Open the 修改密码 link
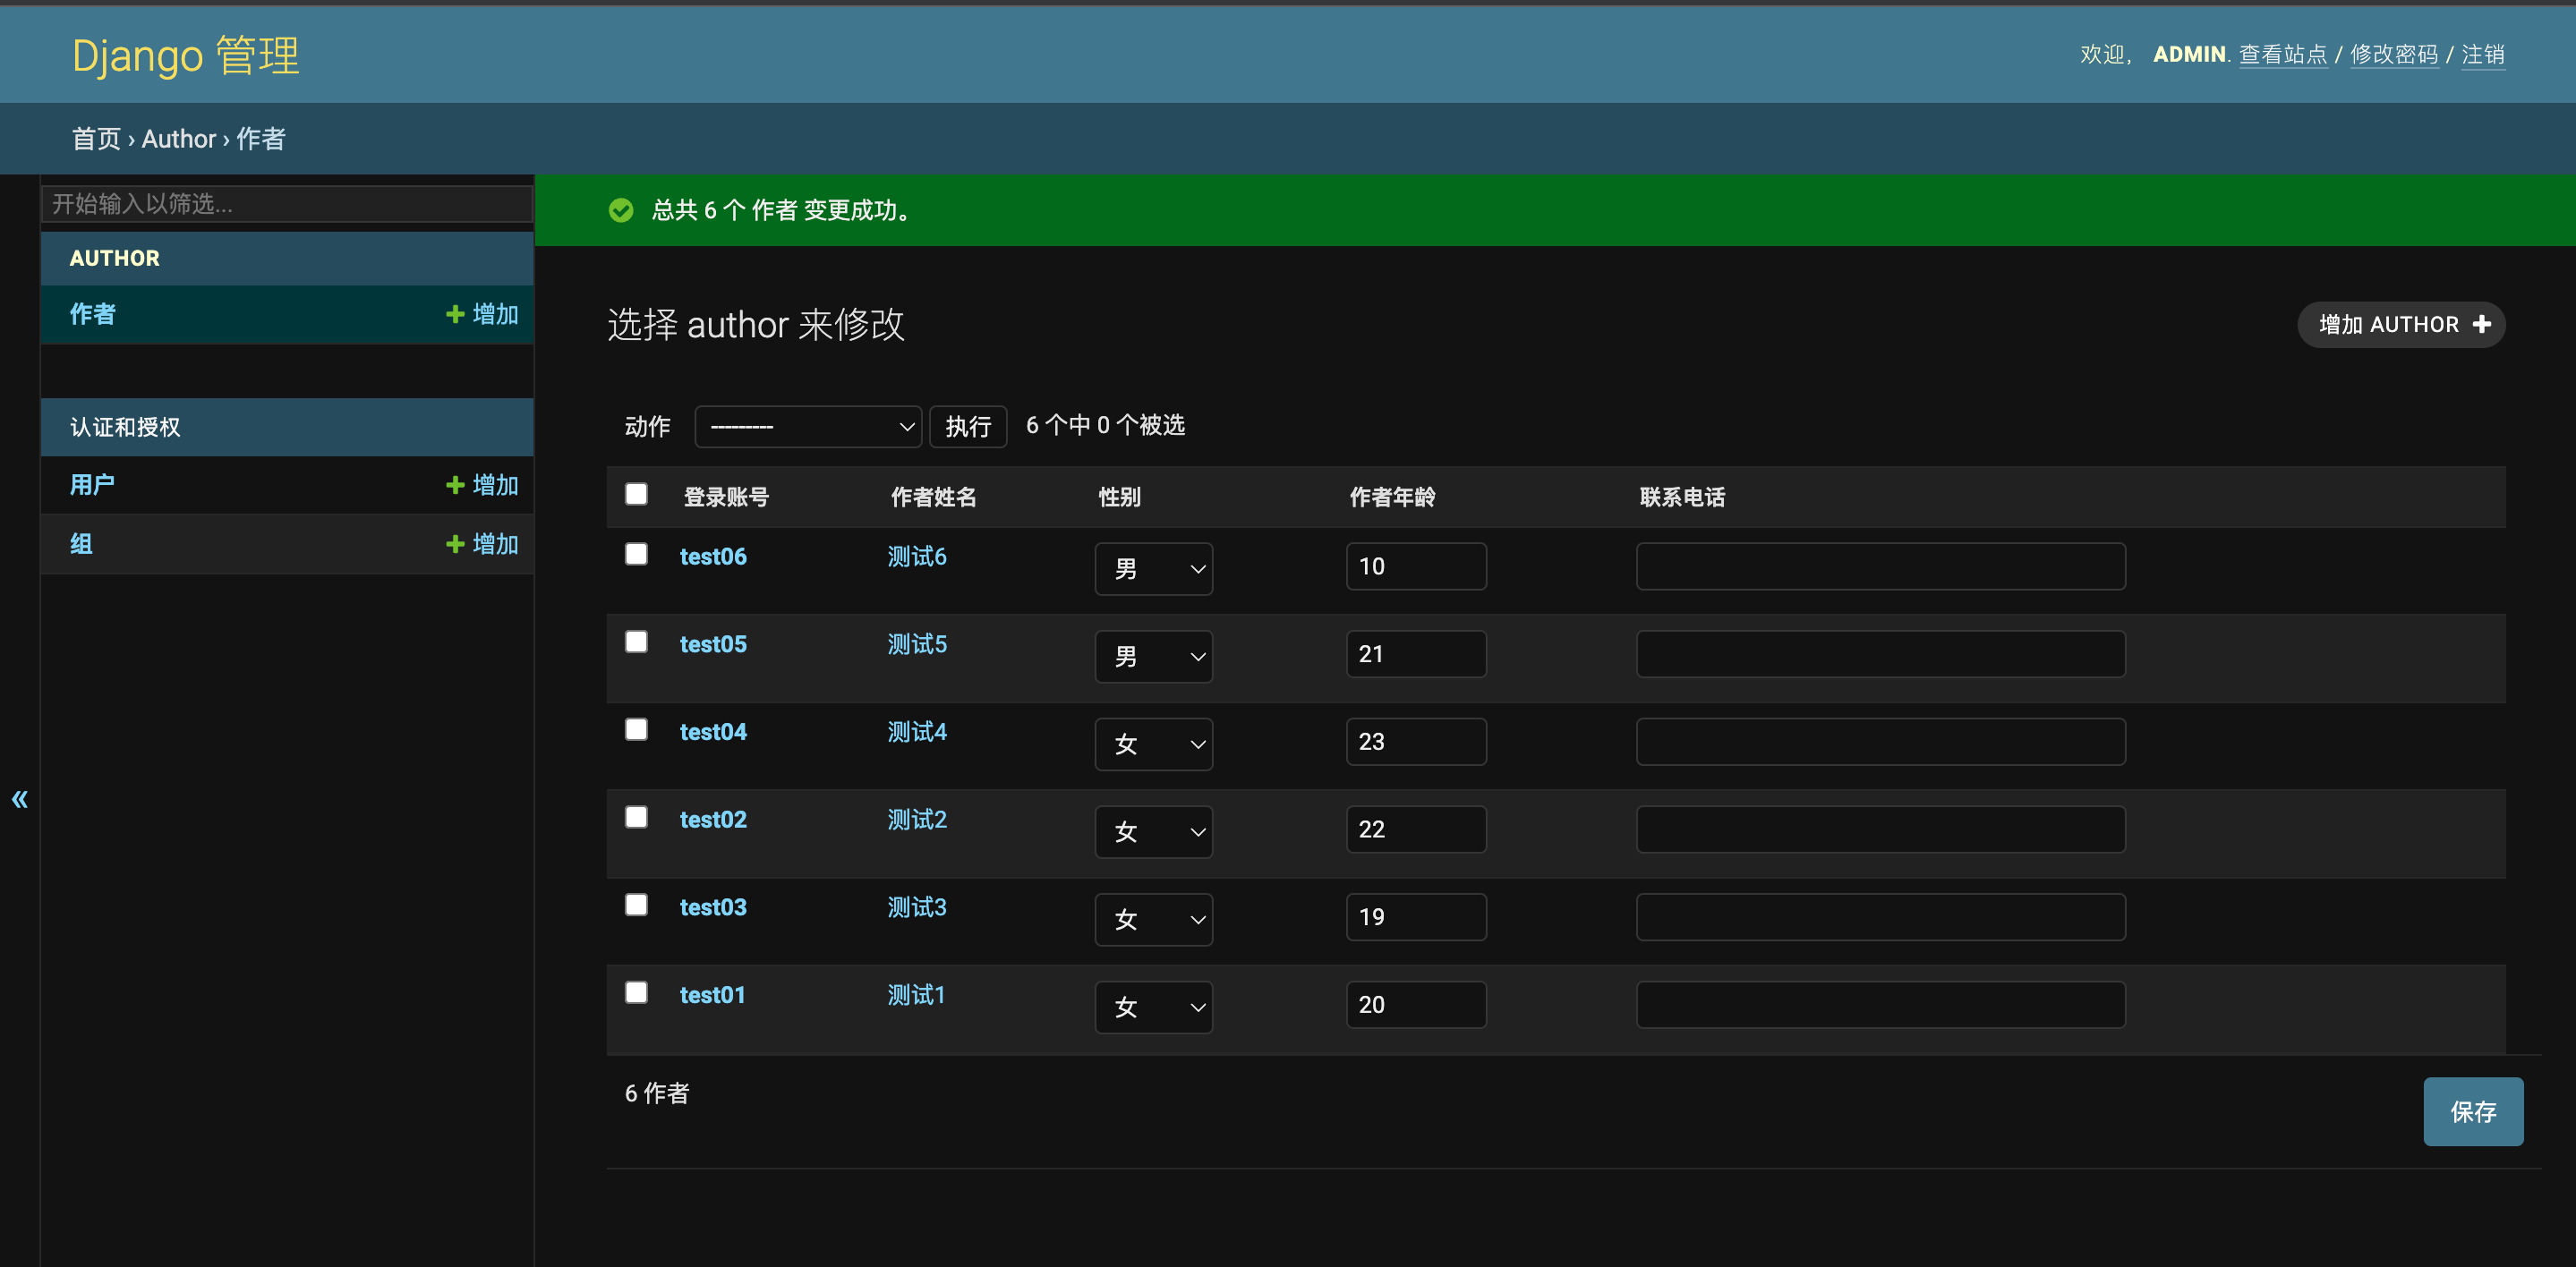 pyautogui.click(x=2394, y=55)
